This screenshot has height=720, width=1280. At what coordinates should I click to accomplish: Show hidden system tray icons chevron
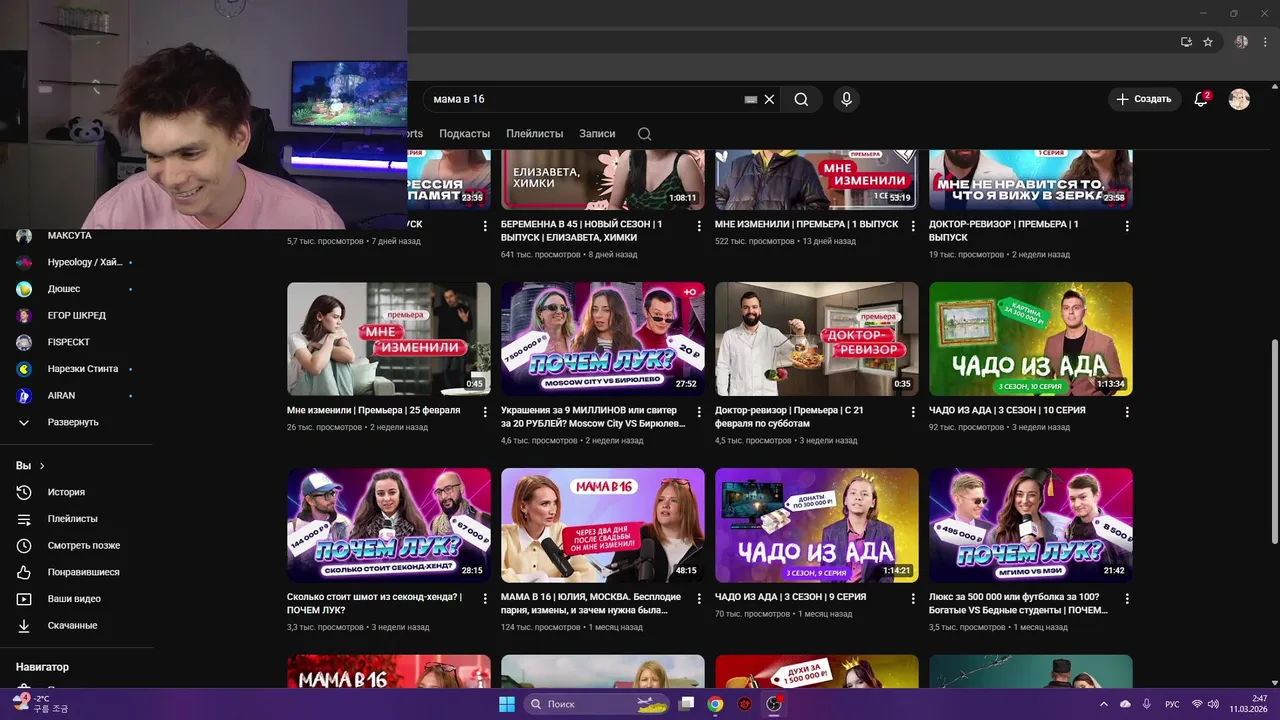pos(1105,704)
